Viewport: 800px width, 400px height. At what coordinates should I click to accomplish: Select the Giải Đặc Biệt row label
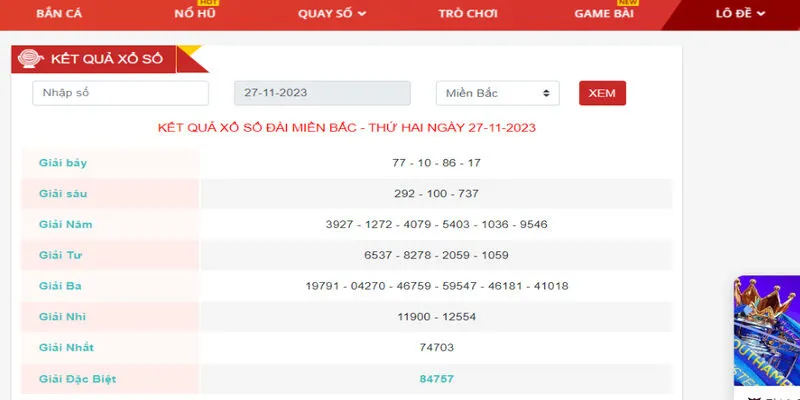(x=79, y=378)
